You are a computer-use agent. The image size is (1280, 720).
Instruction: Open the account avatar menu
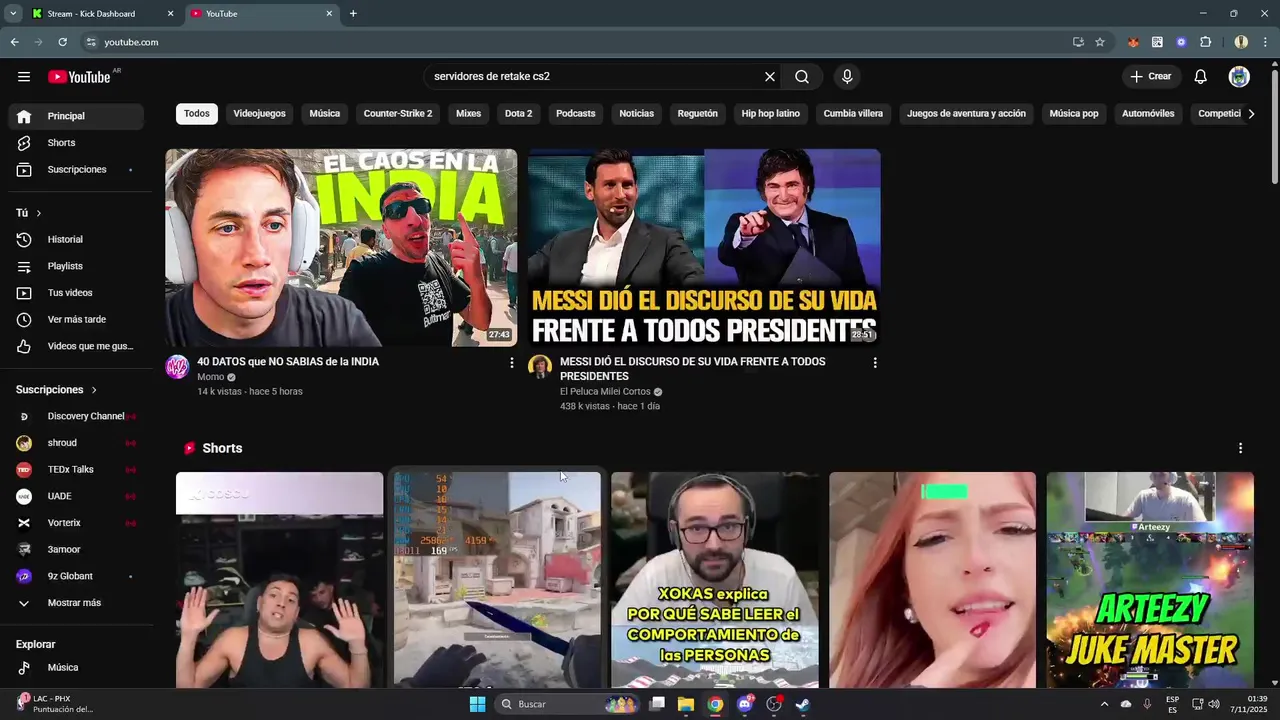click(1239, 77)
